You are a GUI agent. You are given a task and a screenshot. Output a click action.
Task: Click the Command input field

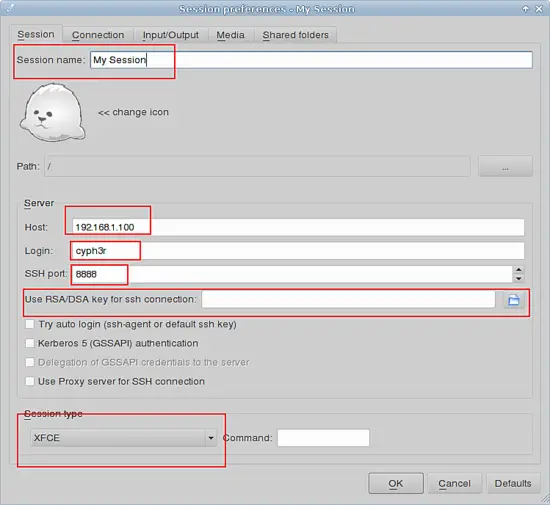(323, 438)
